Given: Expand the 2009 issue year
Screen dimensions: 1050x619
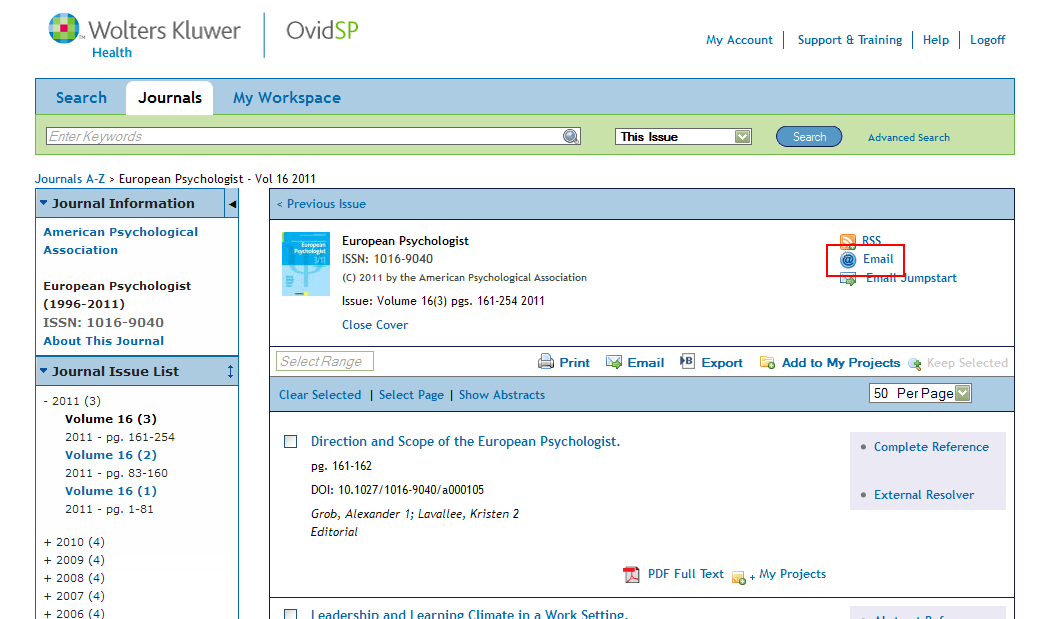Looking at the screenshot, I should pos(47,560).
